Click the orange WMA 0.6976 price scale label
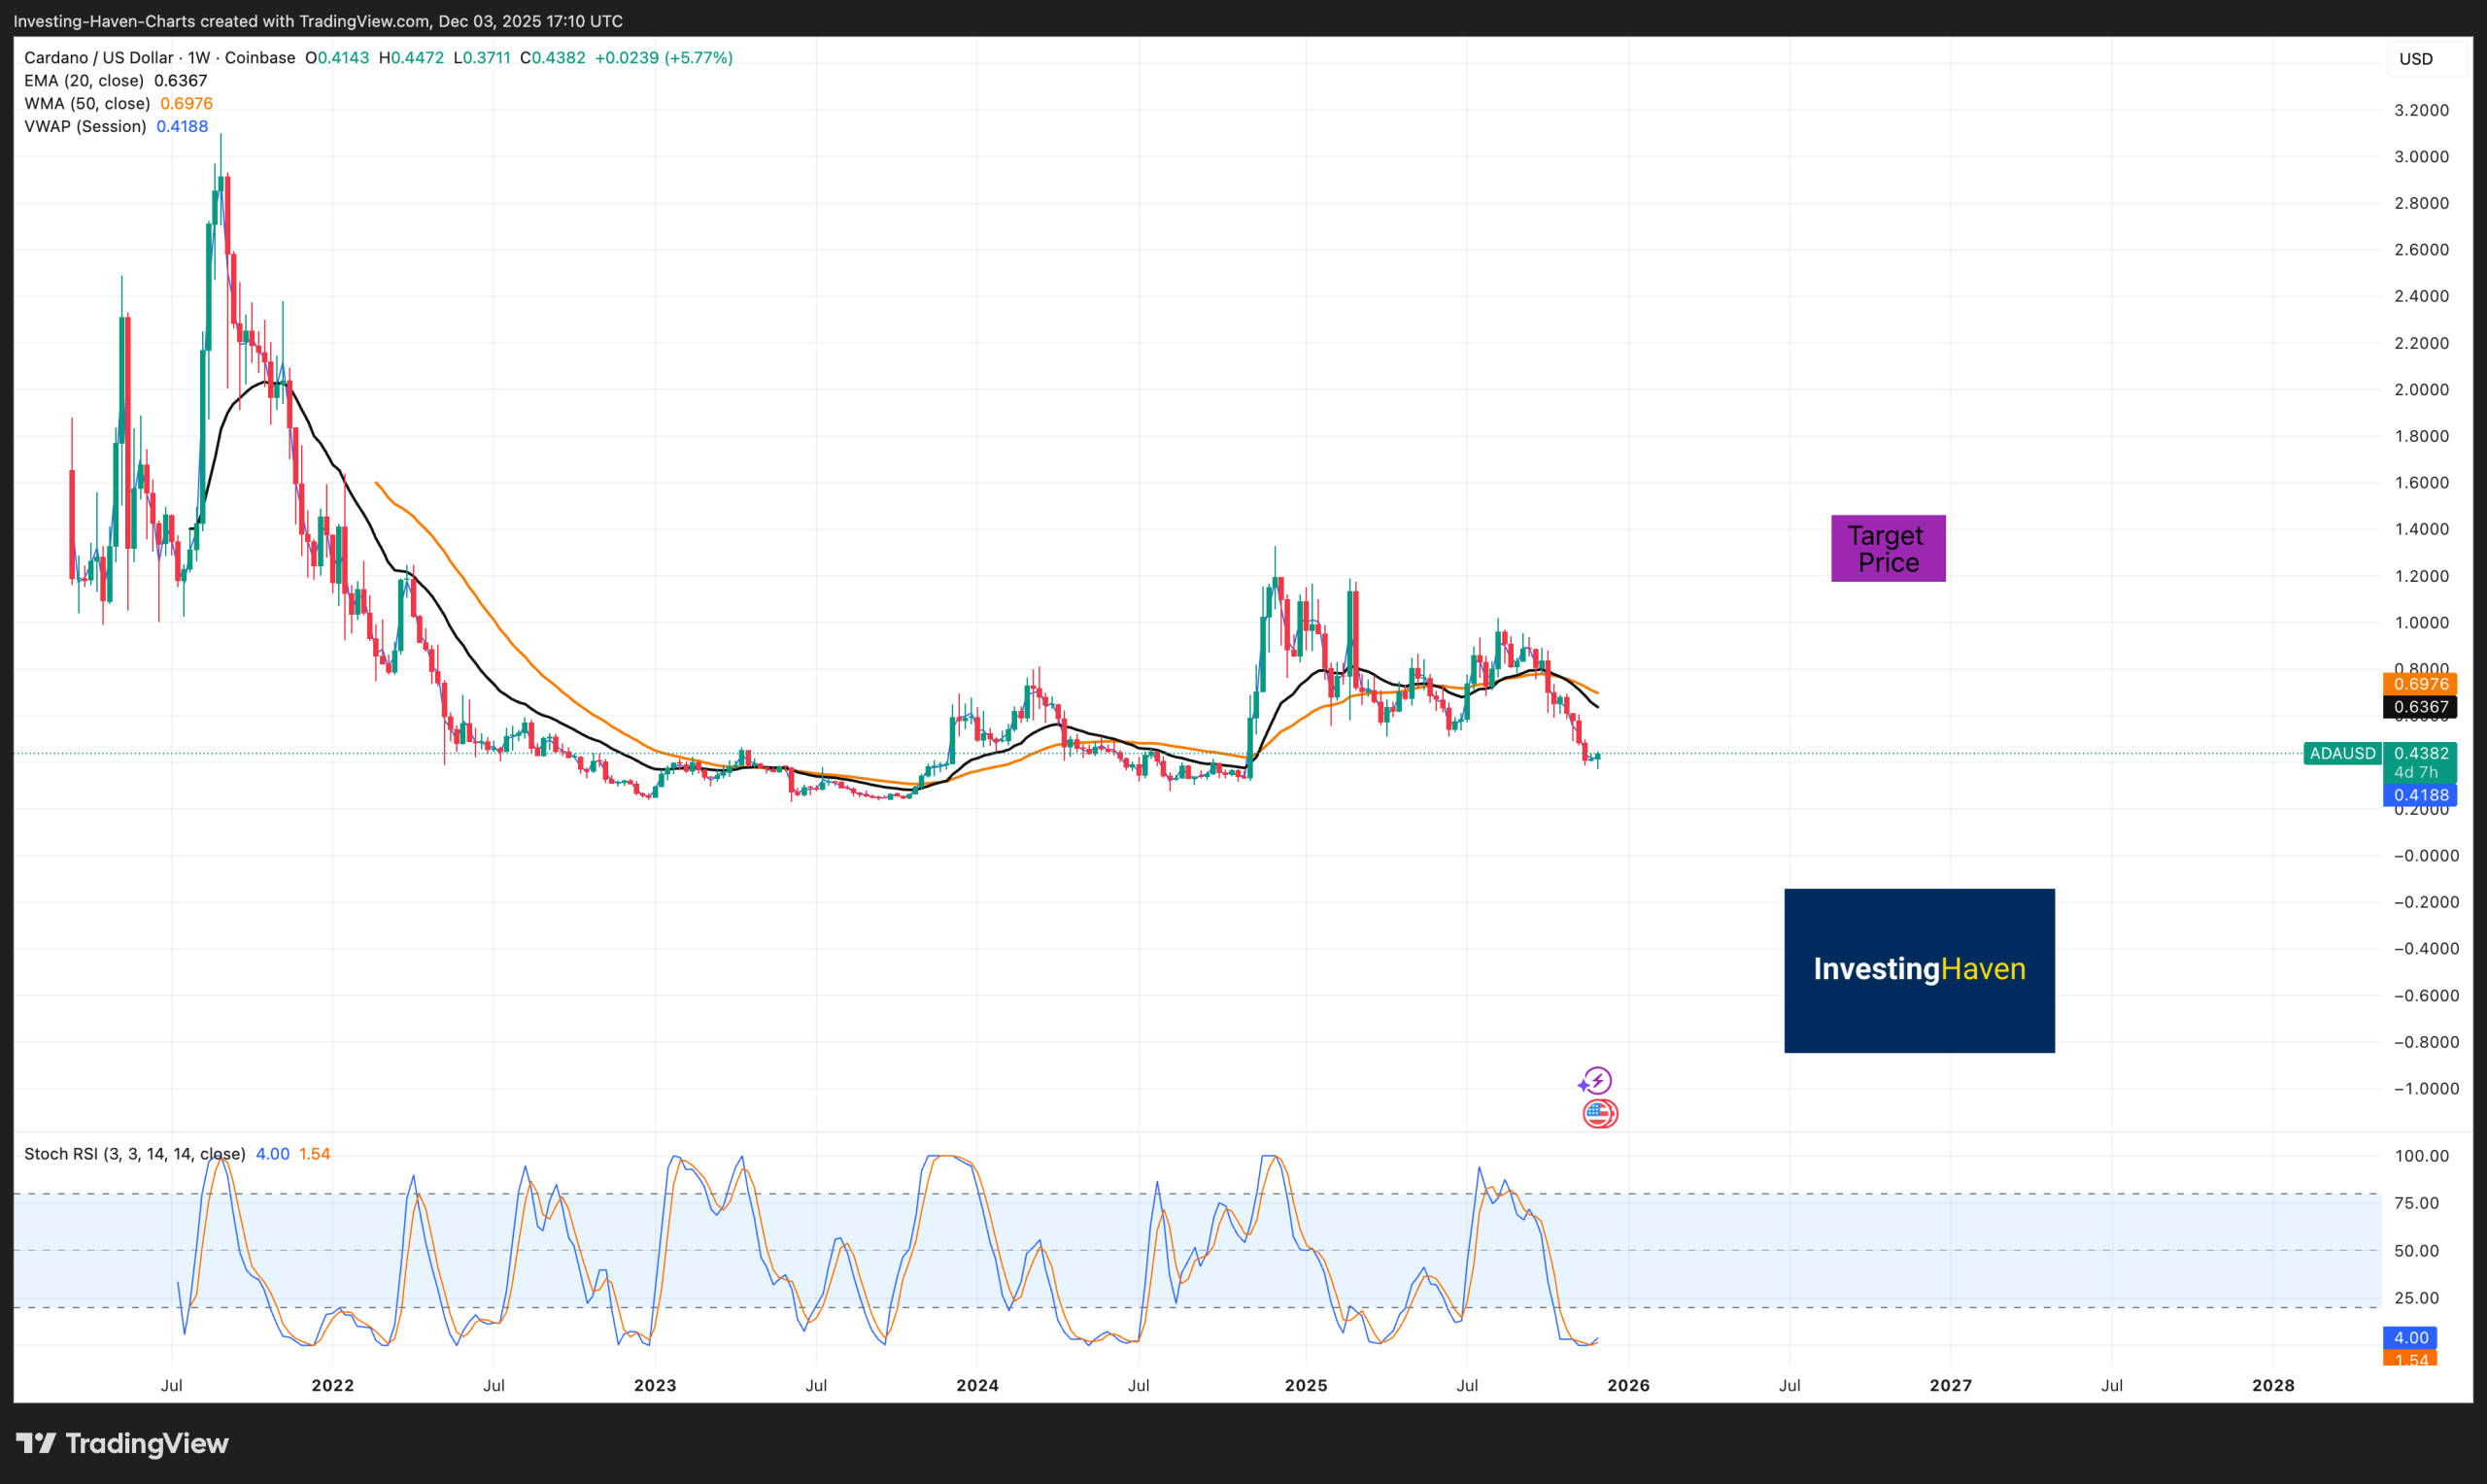Screen dimensions: 2487x1484 point(2420,684)
